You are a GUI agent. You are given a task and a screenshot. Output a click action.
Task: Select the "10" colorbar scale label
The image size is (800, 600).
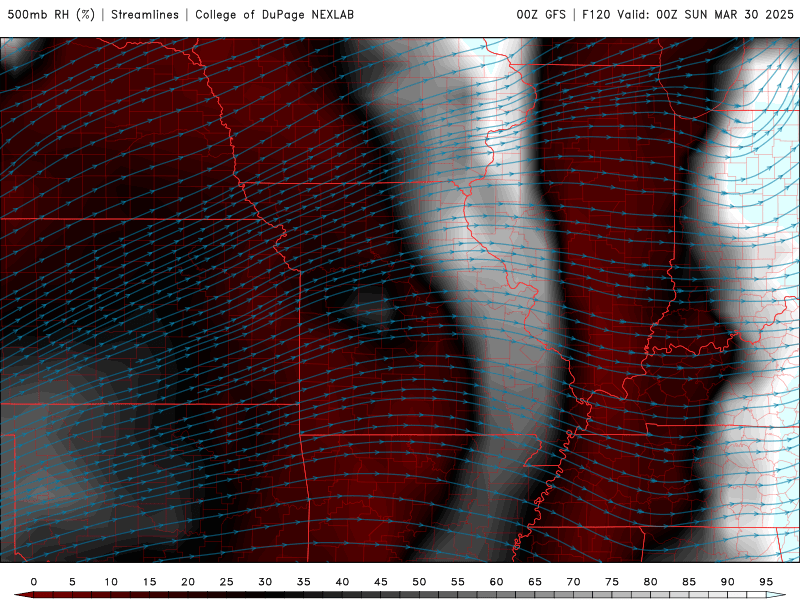[x=111, y=582]
